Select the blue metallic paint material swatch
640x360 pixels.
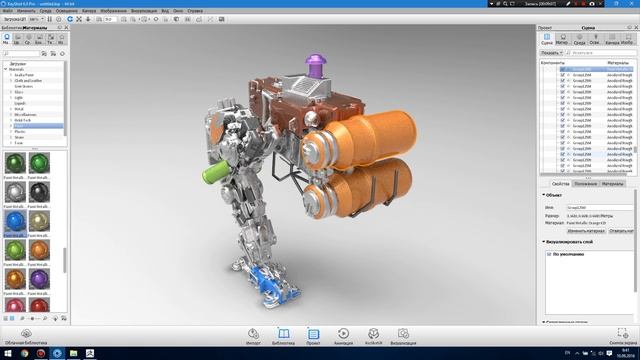point(15,221)
